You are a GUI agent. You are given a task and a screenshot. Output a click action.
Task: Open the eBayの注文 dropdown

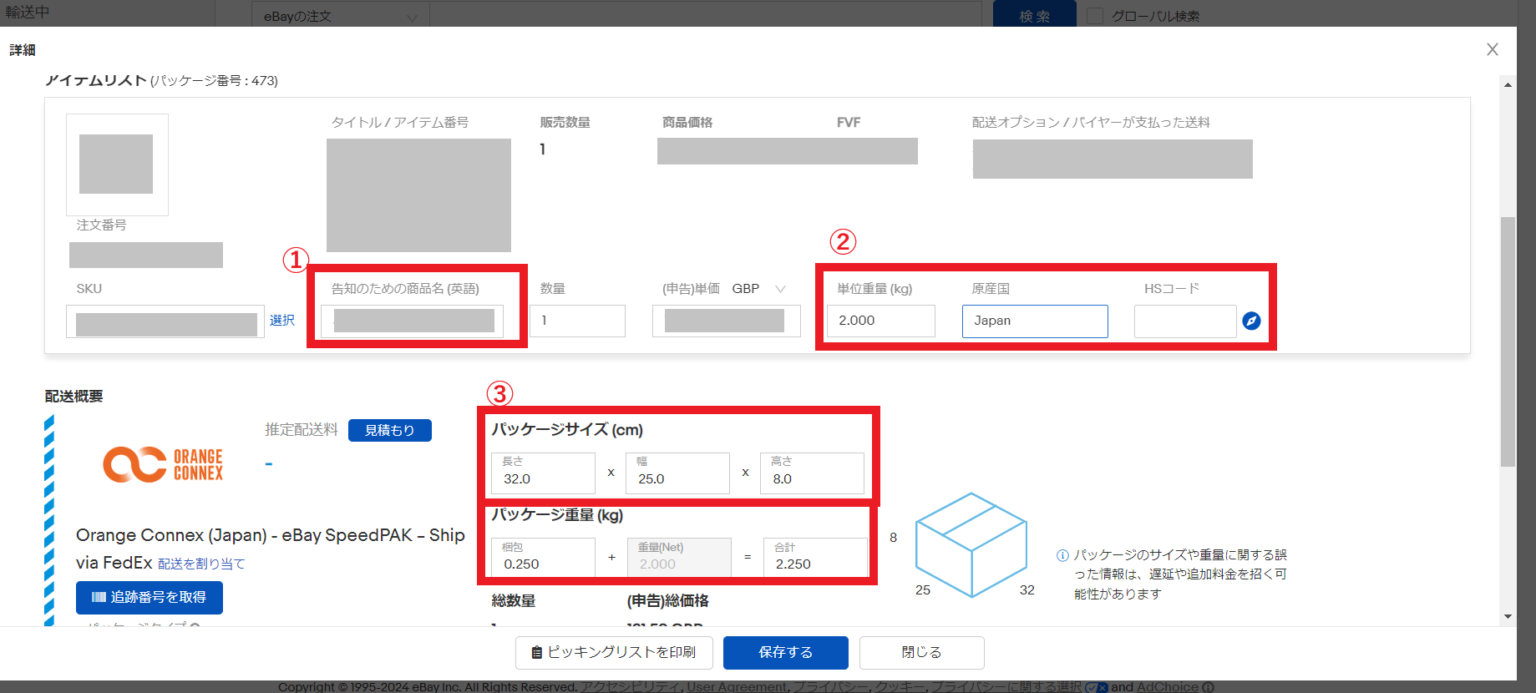pos(340,15)
